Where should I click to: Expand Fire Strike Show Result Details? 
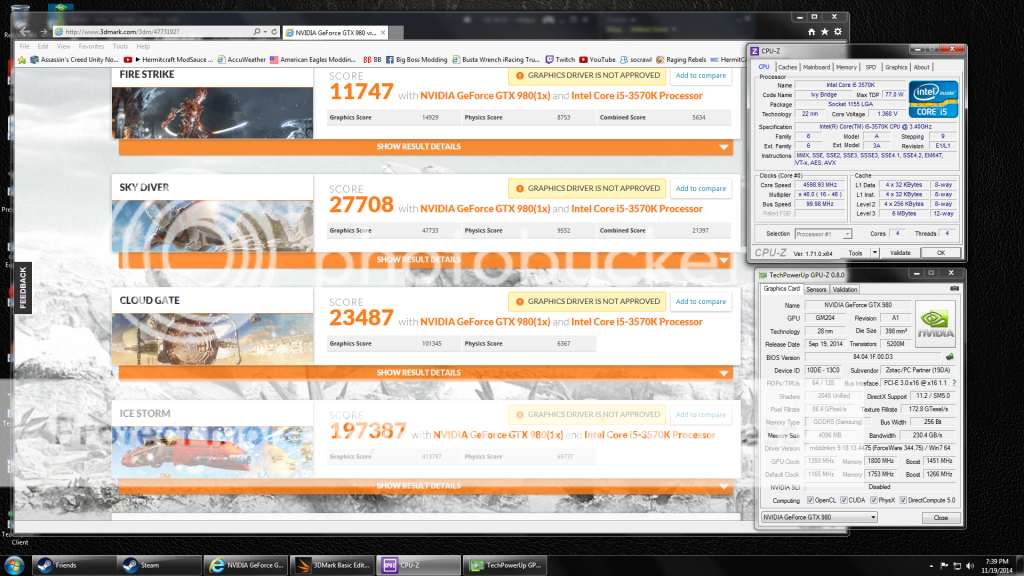(426, 147)
